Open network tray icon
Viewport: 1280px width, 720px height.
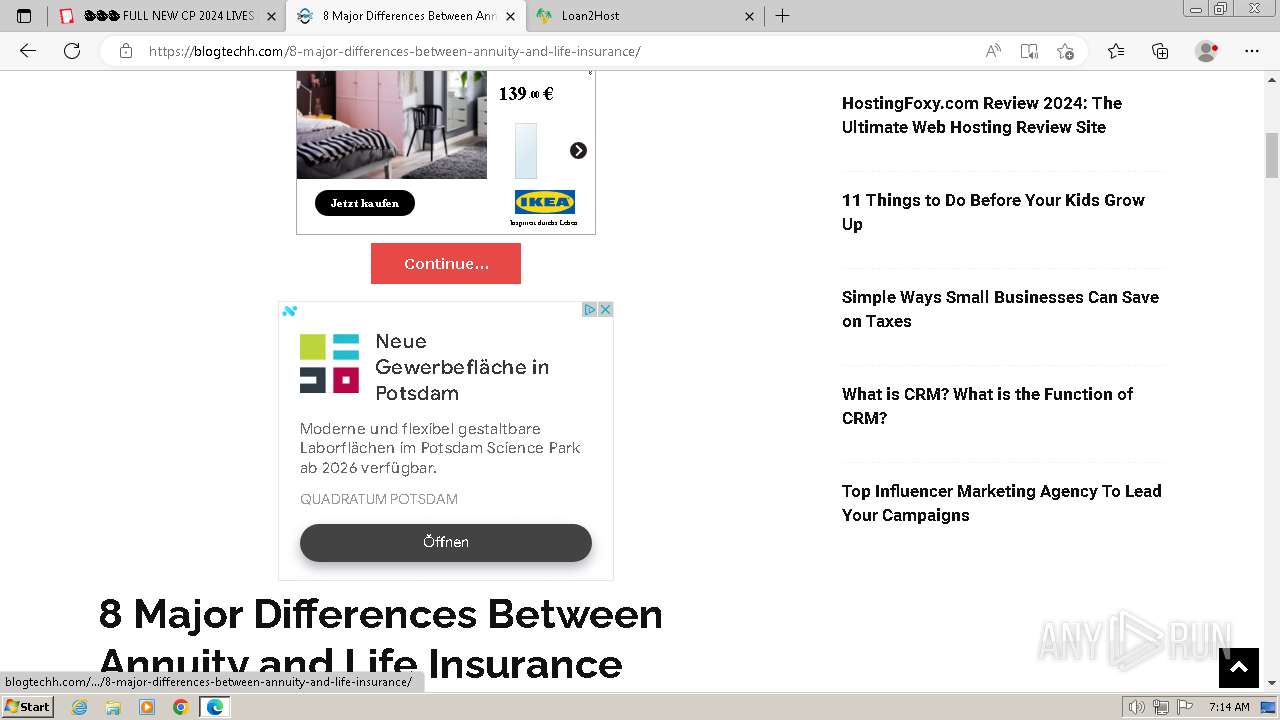(x=1161, y=707)
